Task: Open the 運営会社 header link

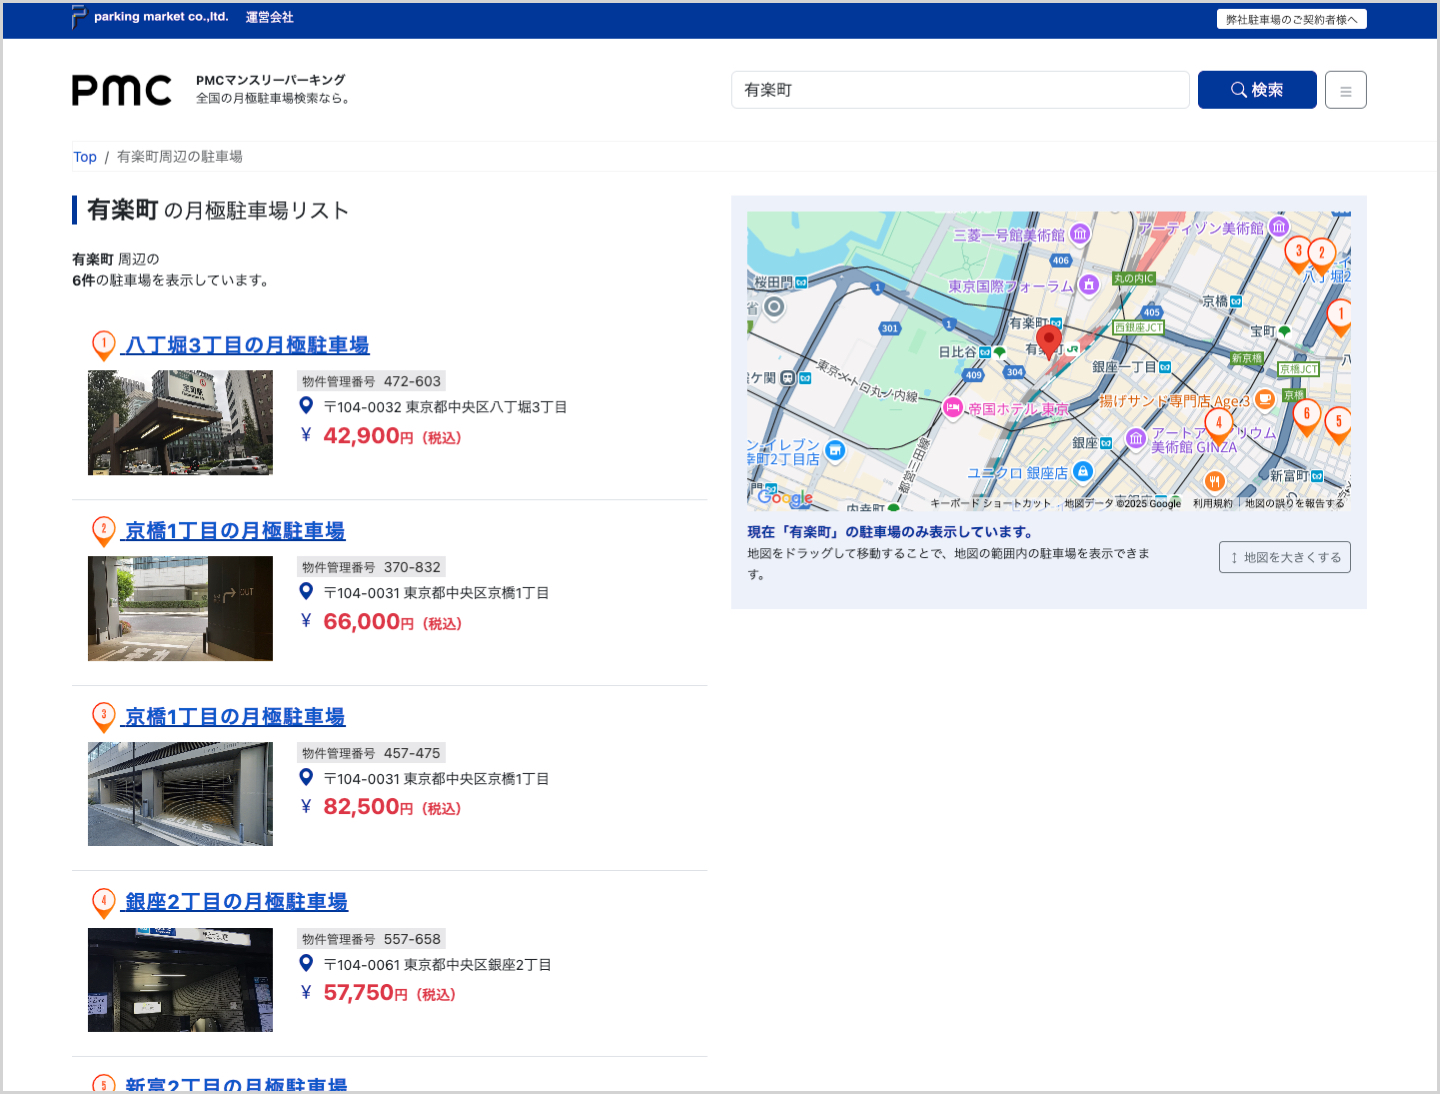Action: (270, 17)
